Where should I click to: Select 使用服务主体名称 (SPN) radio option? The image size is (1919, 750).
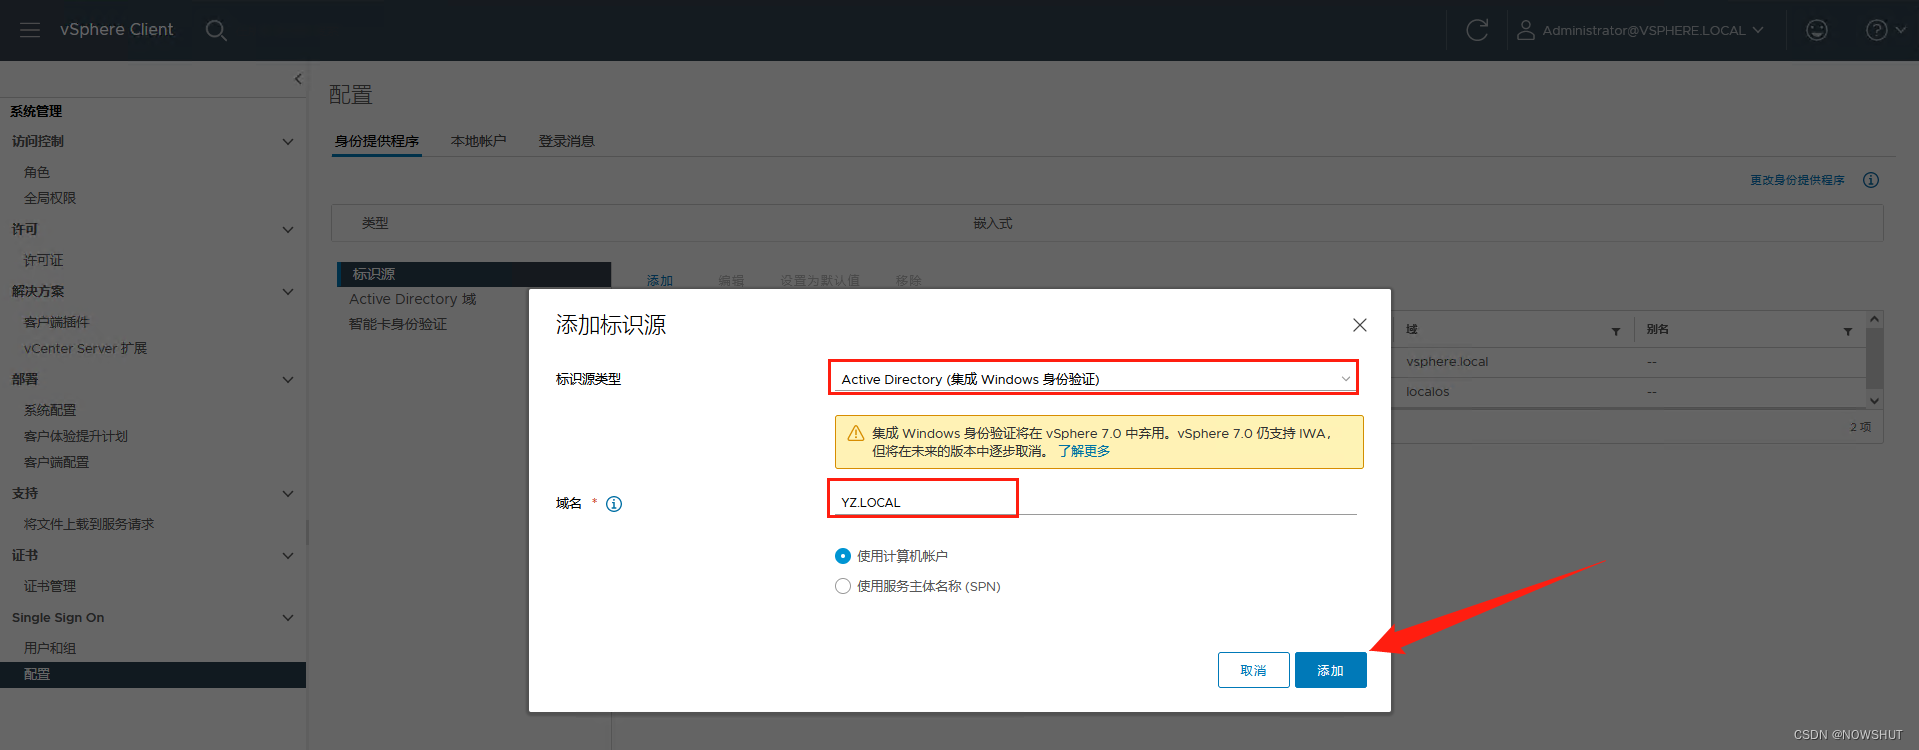(843, 586)
